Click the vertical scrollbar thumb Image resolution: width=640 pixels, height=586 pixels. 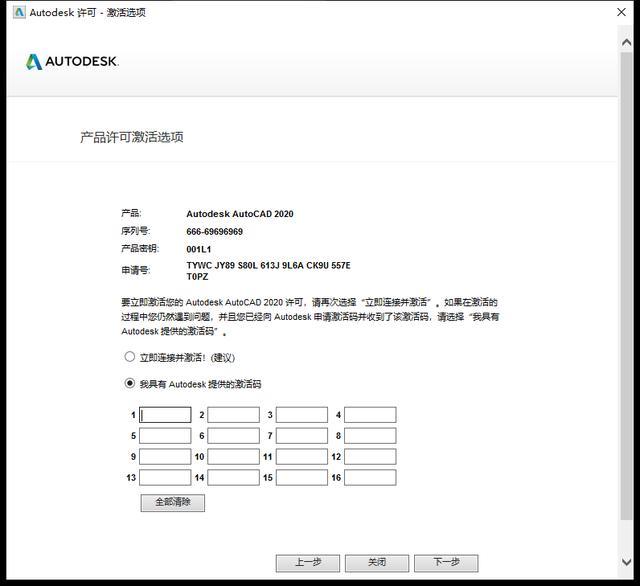(x=627, y=286)
